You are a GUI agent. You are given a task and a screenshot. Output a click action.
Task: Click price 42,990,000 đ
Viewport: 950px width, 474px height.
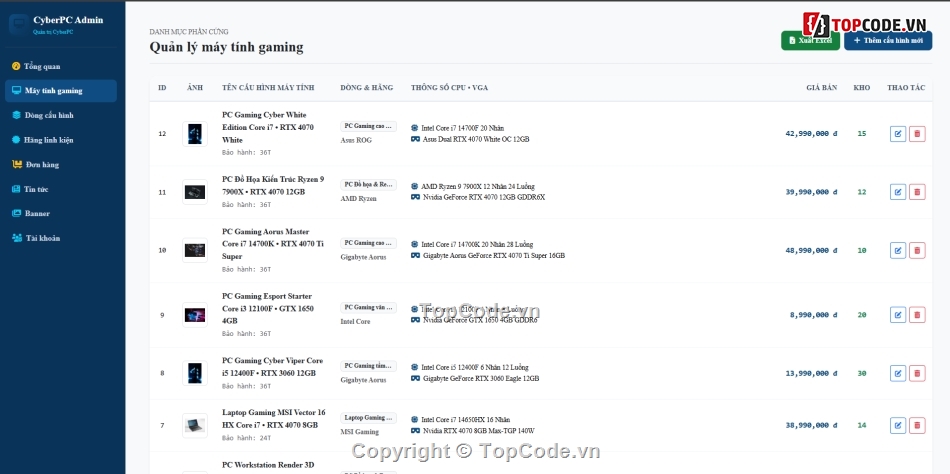point(811,133)
